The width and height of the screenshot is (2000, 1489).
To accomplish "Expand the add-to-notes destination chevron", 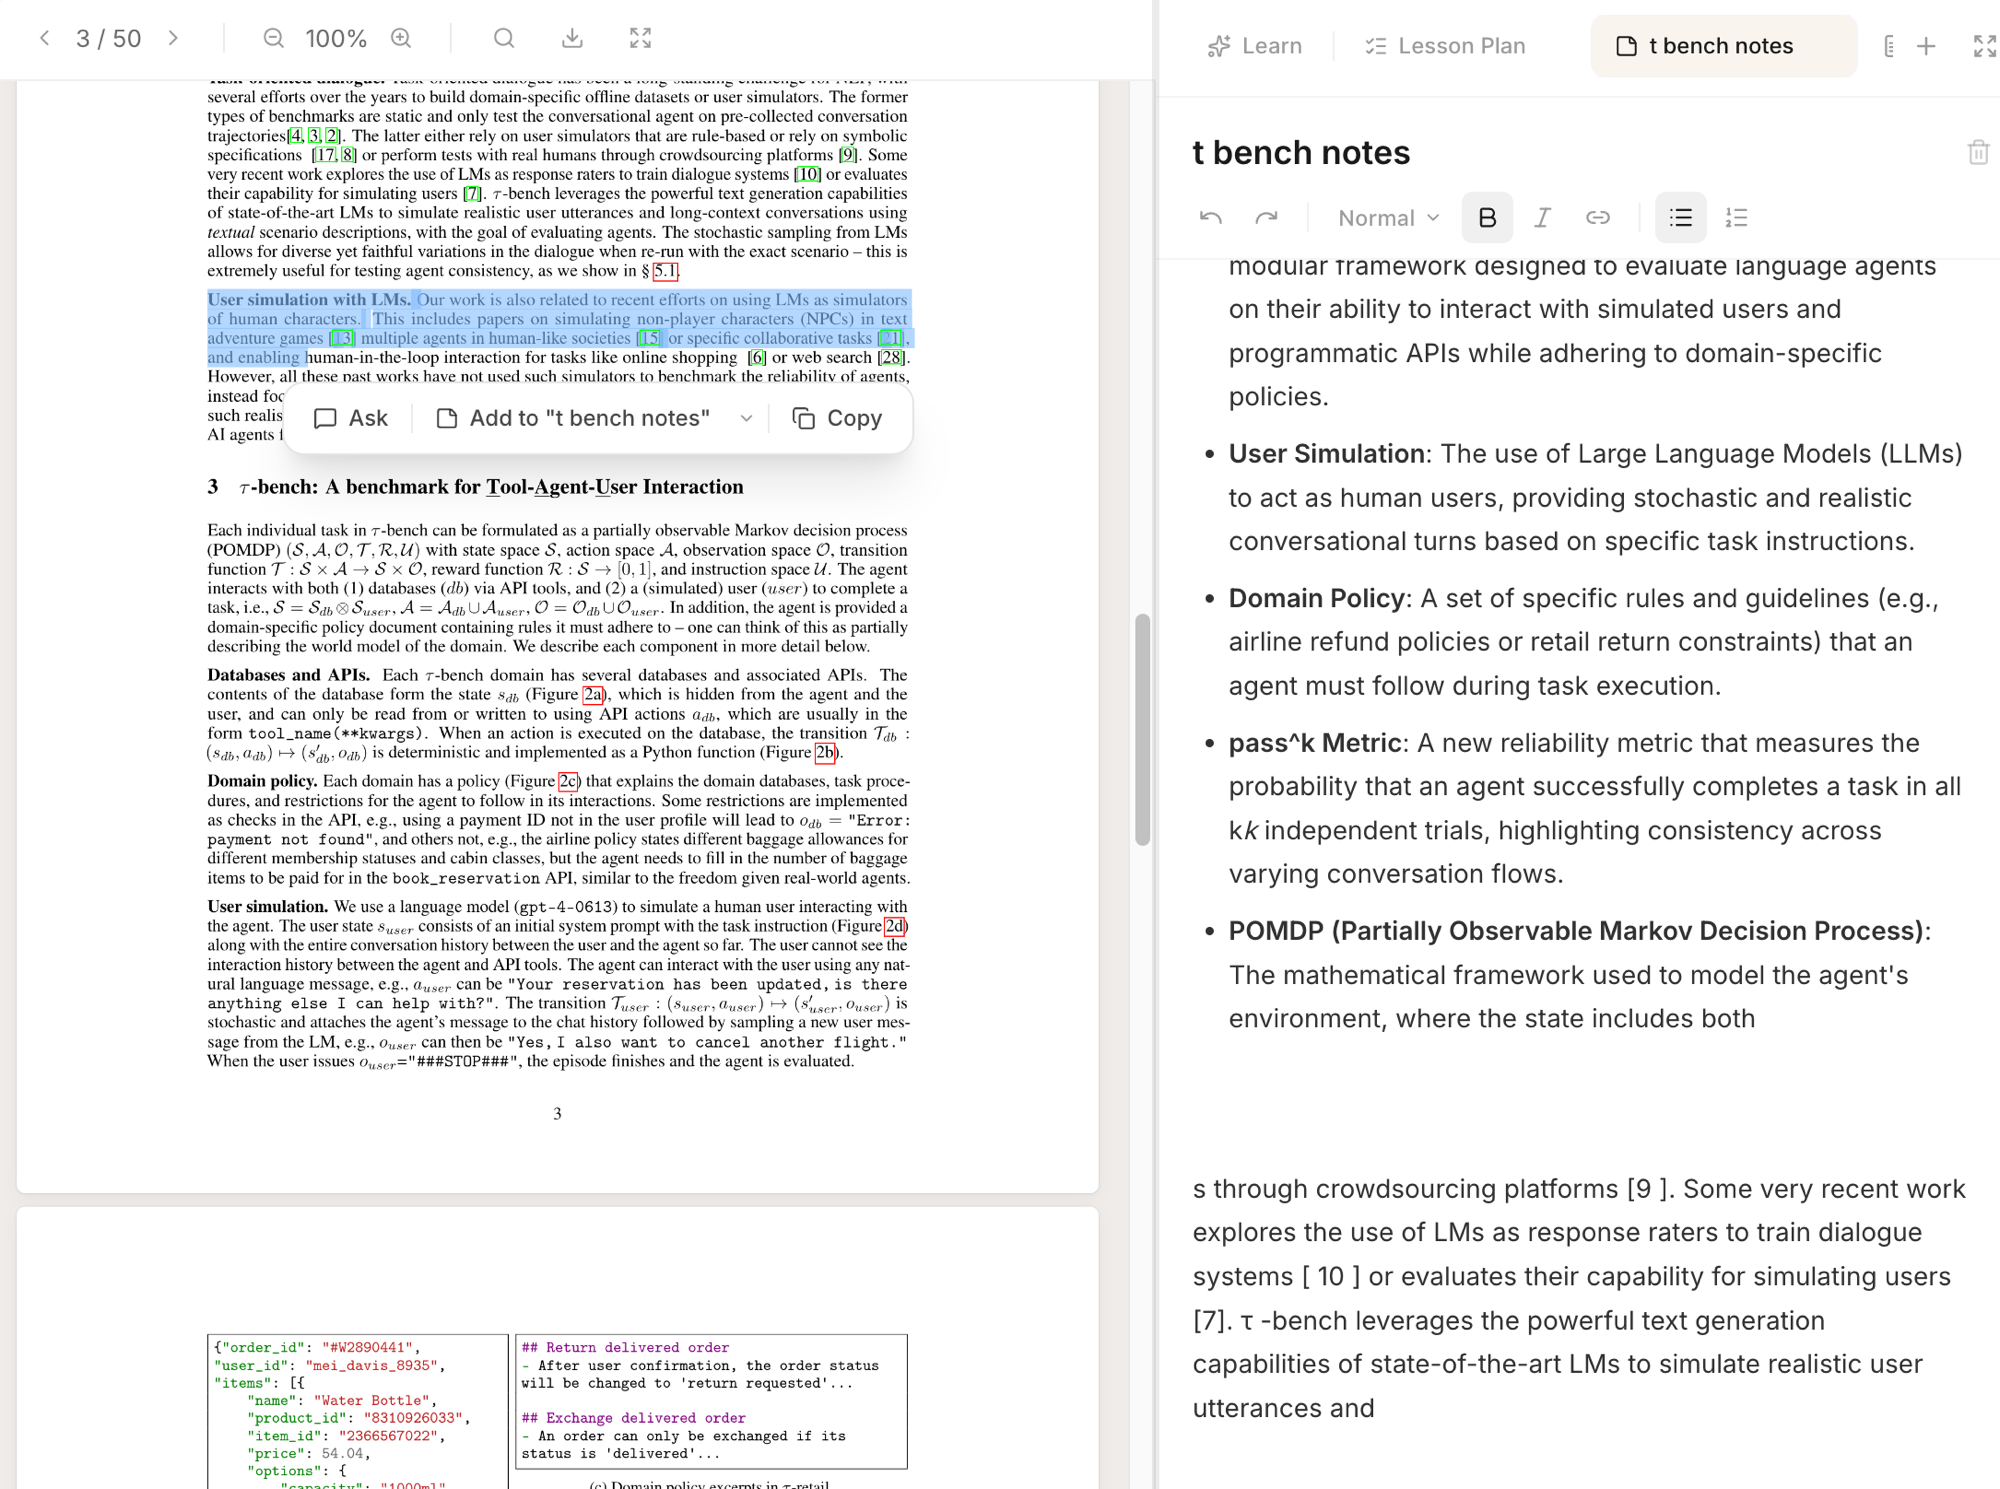I will click(746, 418).
